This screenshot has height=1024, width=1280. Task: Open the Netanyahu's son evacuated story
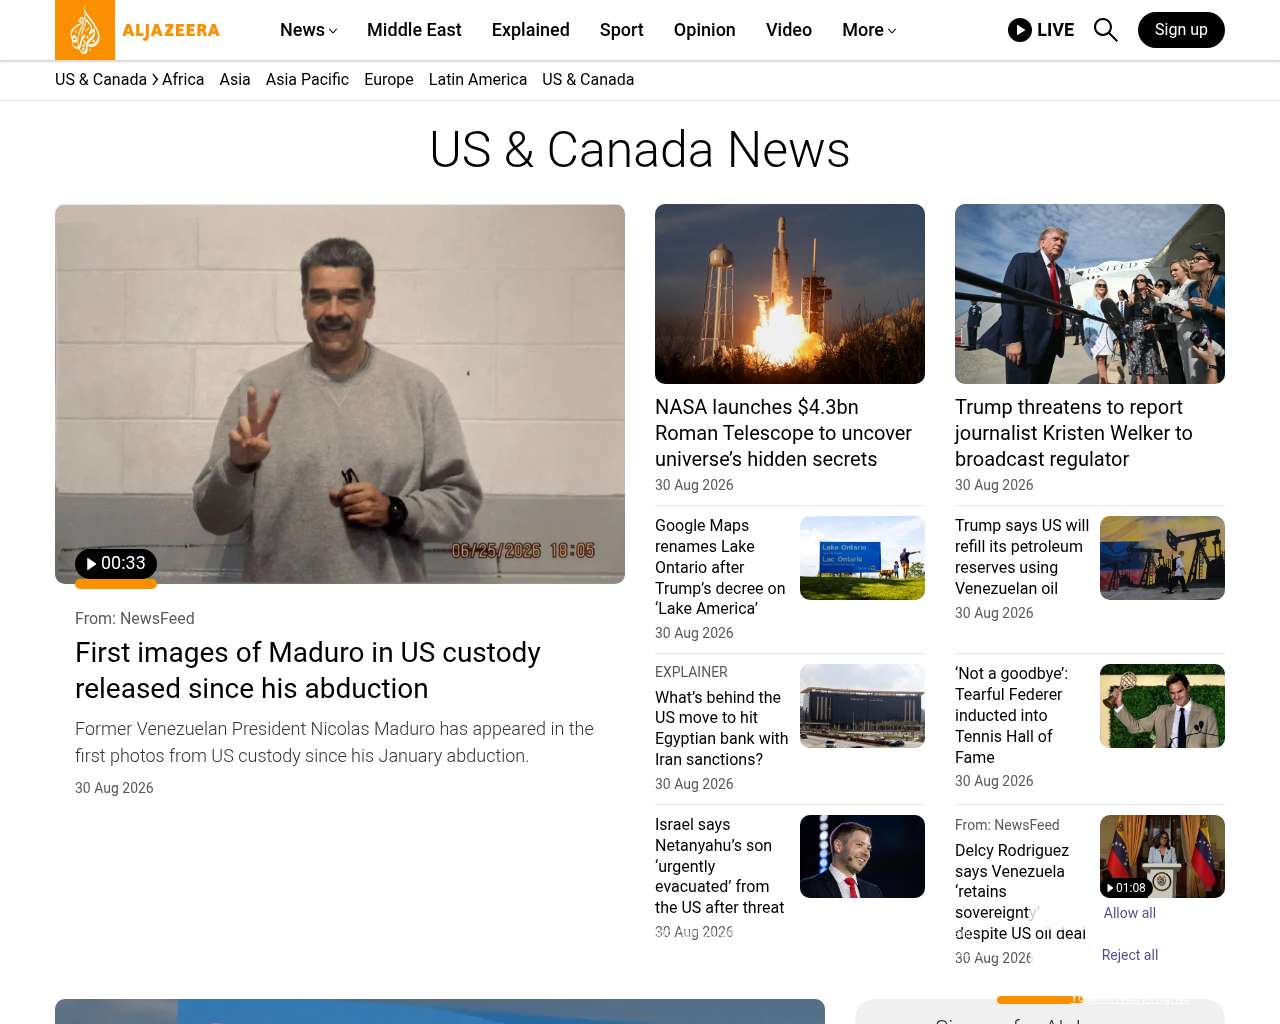(719, 866)
